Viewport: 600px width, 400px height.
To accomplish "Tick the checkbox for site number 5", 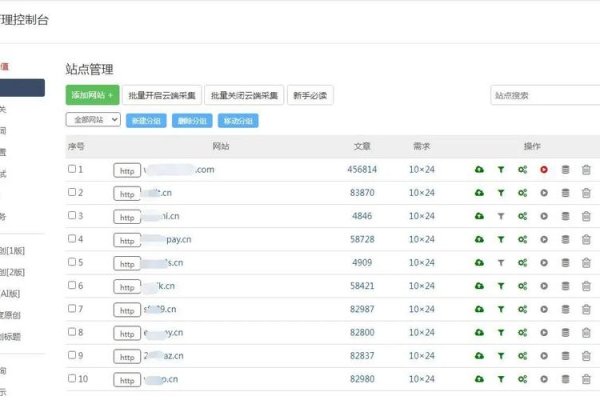I will pos(72,262).
